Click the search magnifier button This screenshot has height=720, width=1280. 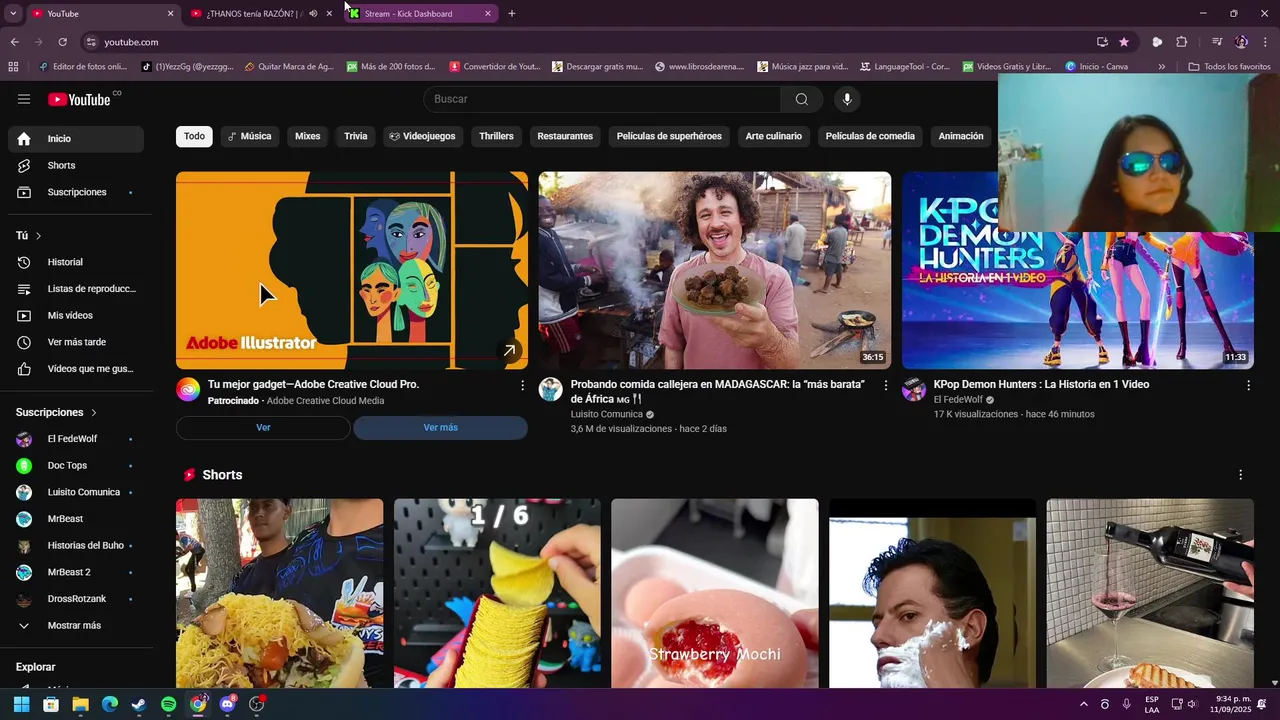(x=802, y=99)
